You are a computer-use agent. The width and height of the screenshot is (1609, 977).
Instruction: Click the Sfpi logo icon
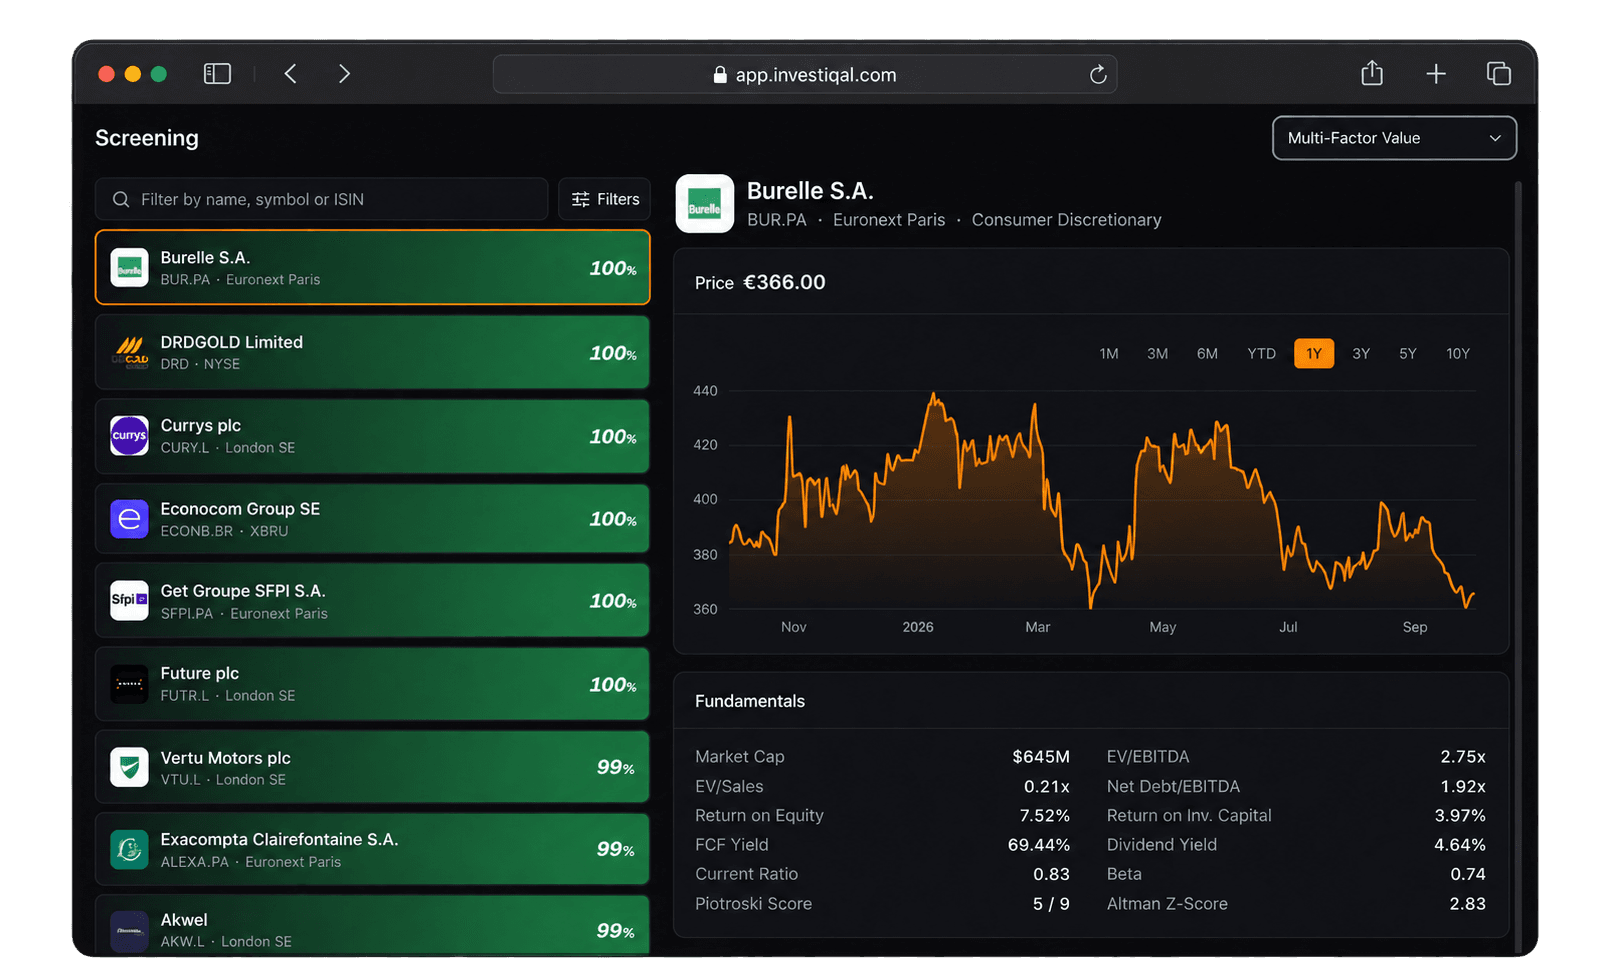[x=129, y=601]
